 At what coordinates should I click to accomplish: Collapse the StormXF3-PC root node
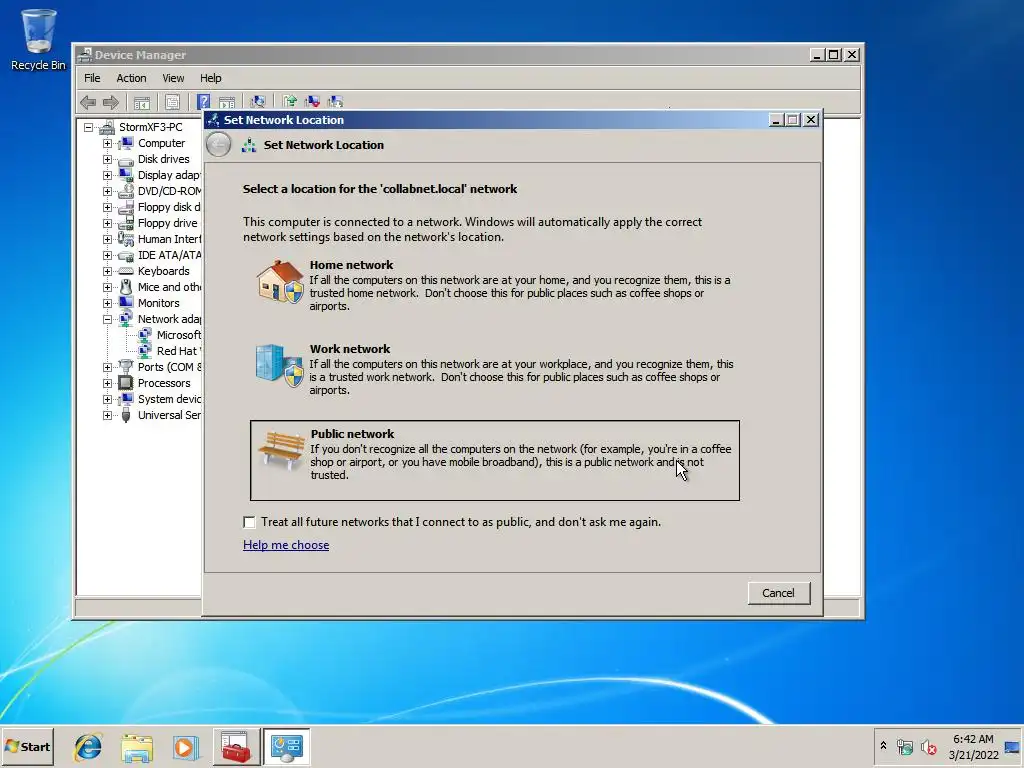tap(88, 127)
